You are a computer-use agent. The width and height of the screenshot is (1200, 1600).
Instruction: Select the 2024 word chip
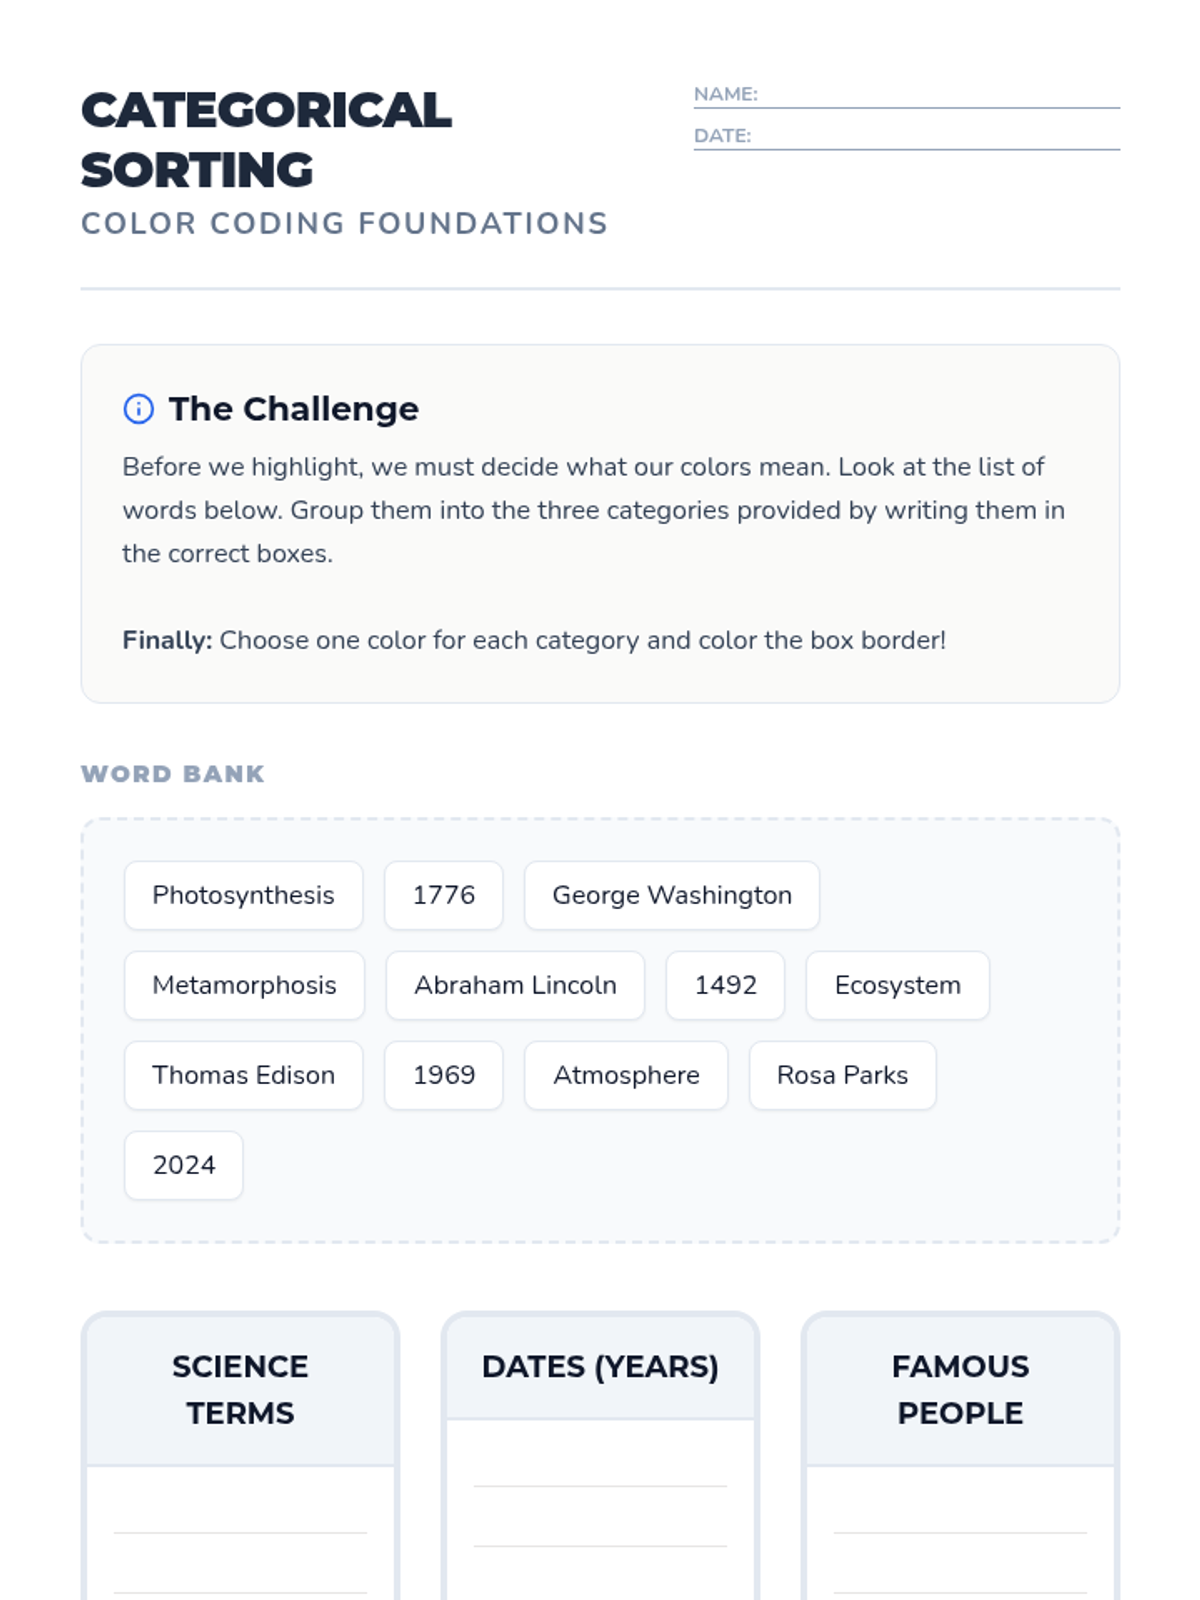point(184,1165)
